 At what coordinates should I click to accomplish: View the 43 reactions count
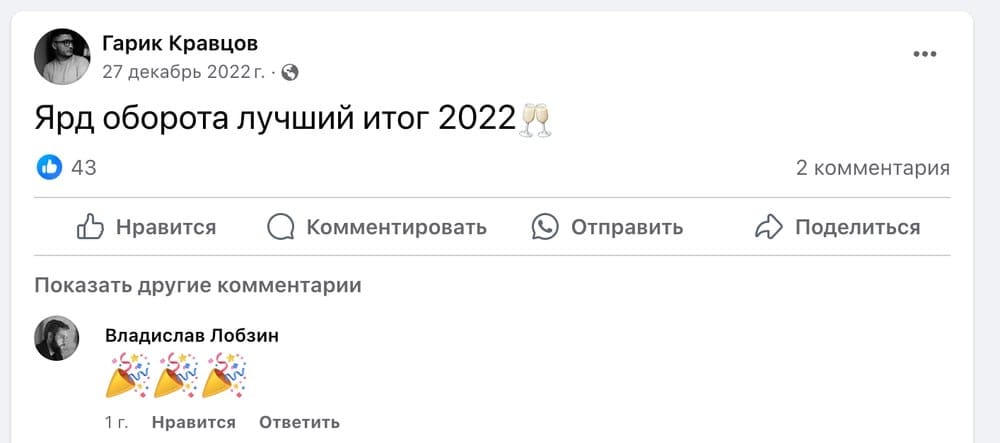click(x=84, y=168)
